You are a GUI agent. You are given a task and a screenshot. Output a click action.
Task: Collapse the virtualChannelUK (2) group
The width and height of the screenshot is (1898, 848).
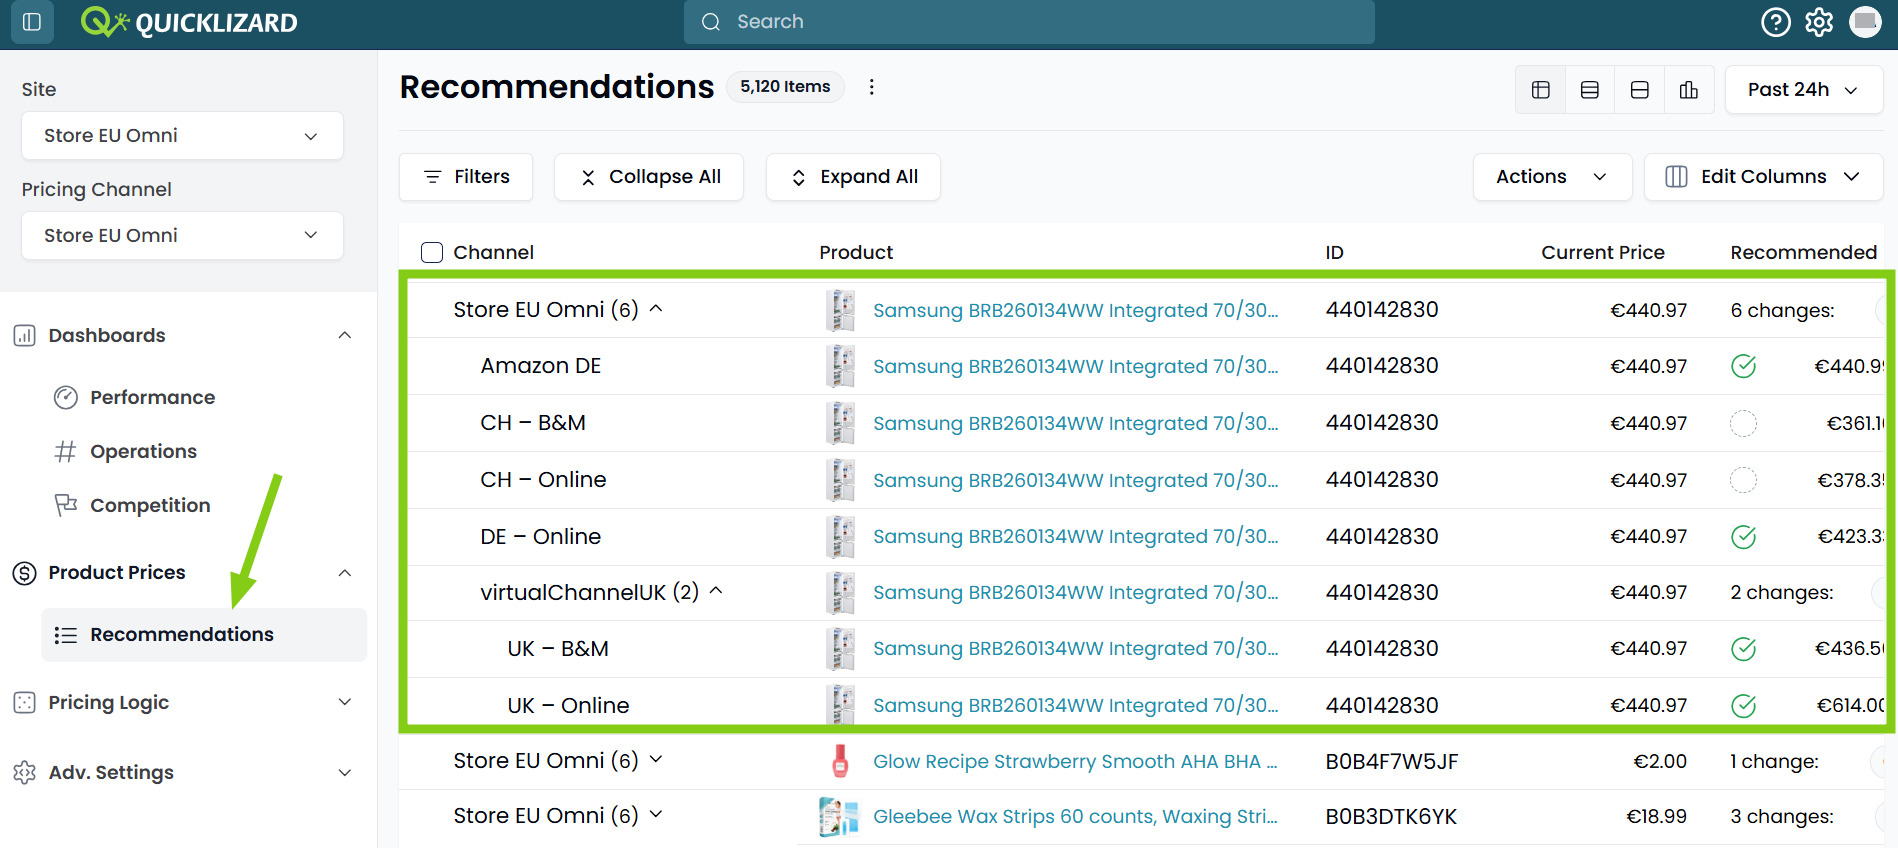point(716,592)
